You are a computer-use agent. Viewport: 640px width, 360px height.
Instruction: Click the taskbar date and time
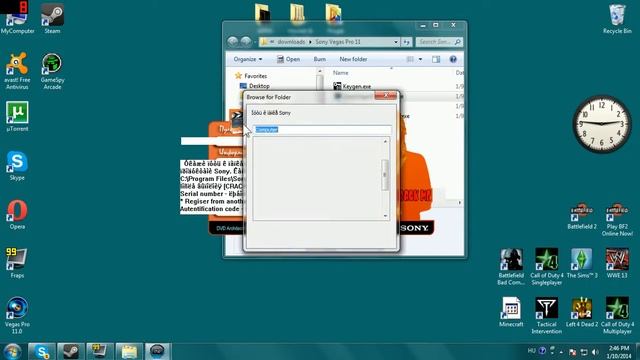pyautogui.click(x=618, y=352)
